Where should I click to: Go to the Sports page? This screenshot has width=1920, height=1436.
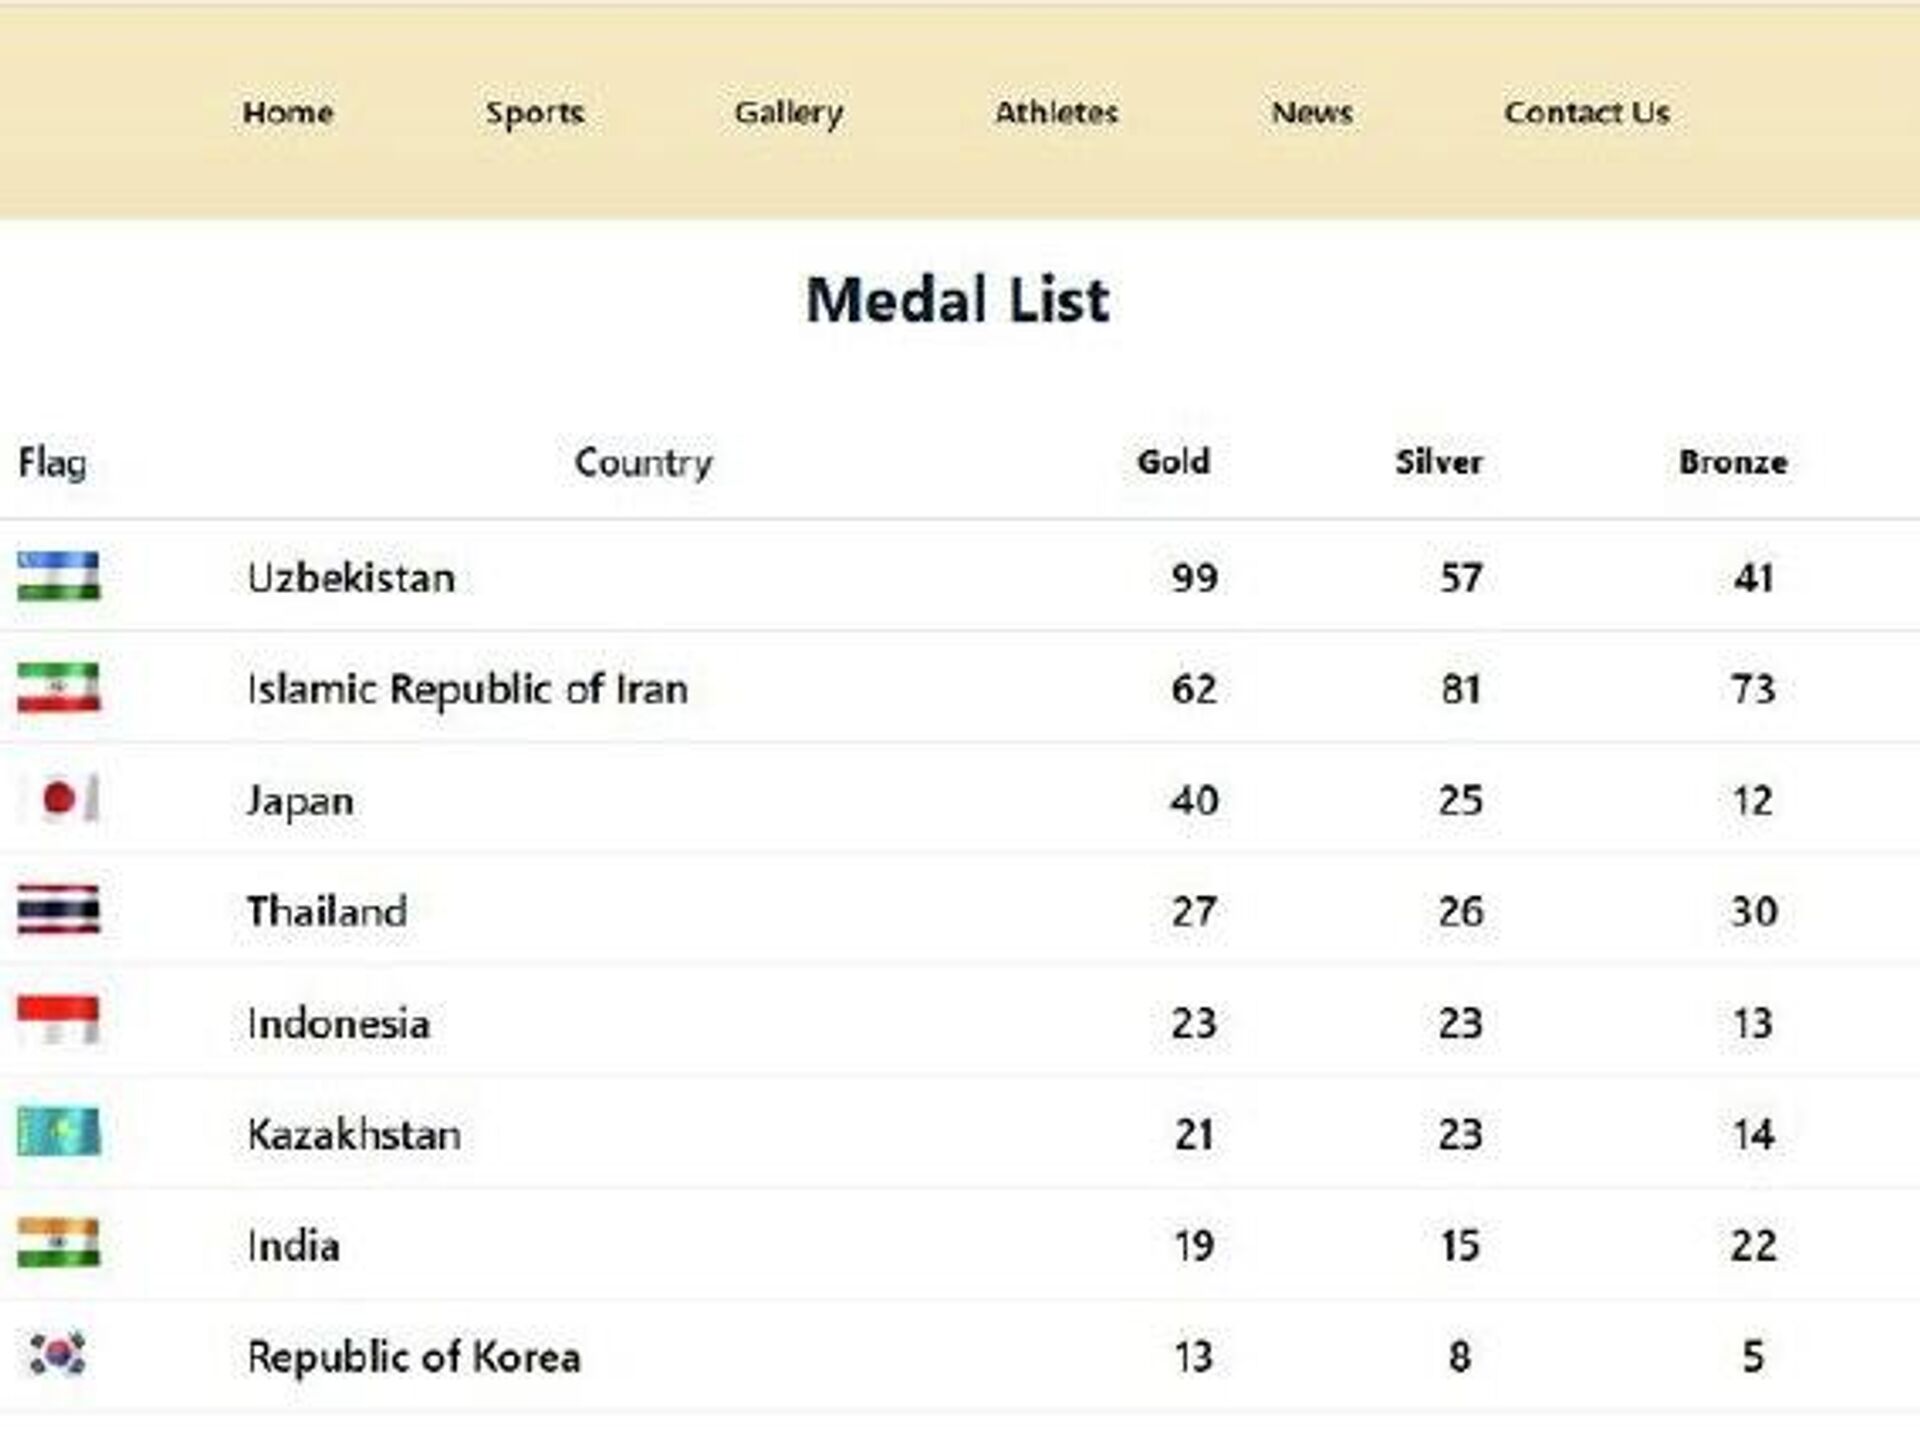pos(535,113)
